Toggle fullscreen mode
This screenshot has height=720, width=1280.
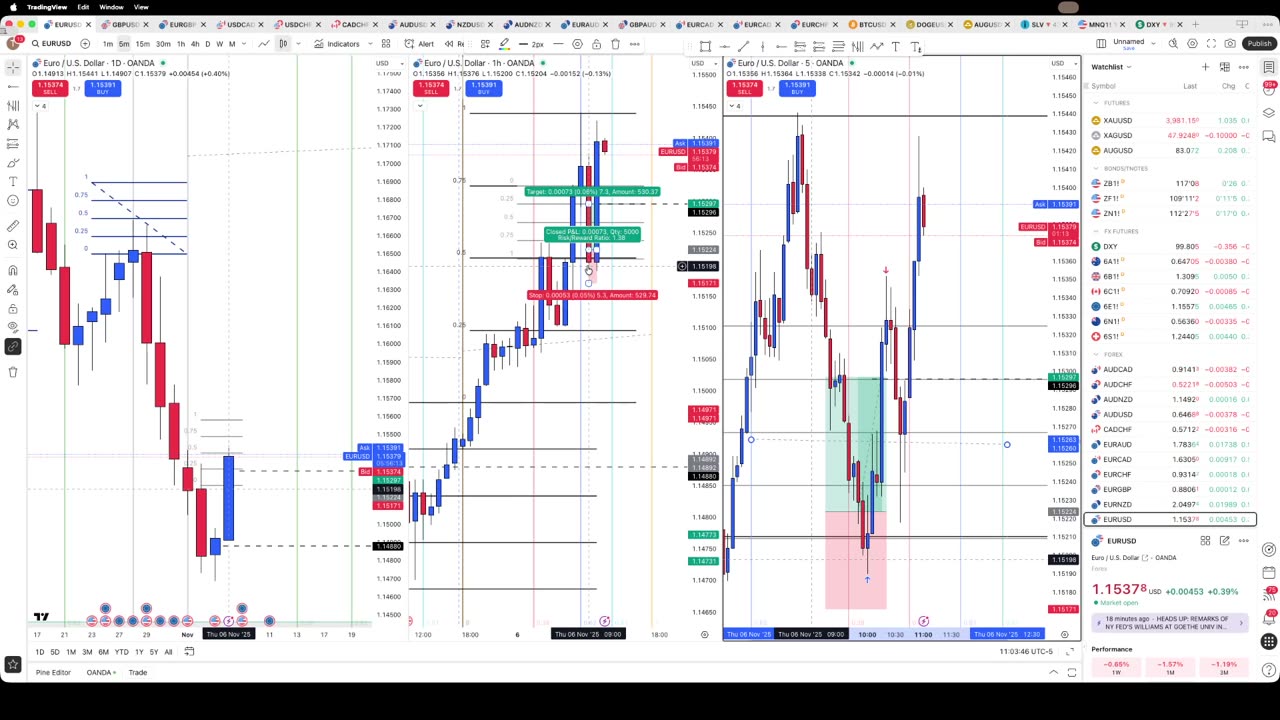pyautogui.click(x=1211, y=44)
